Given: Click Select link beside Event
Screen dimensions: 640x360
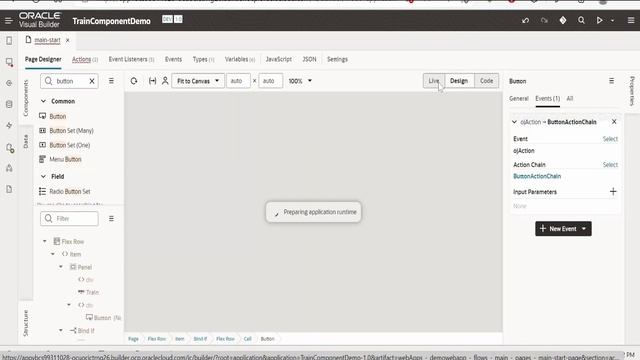Looking at the screenshot, I should tap(610, 139).
